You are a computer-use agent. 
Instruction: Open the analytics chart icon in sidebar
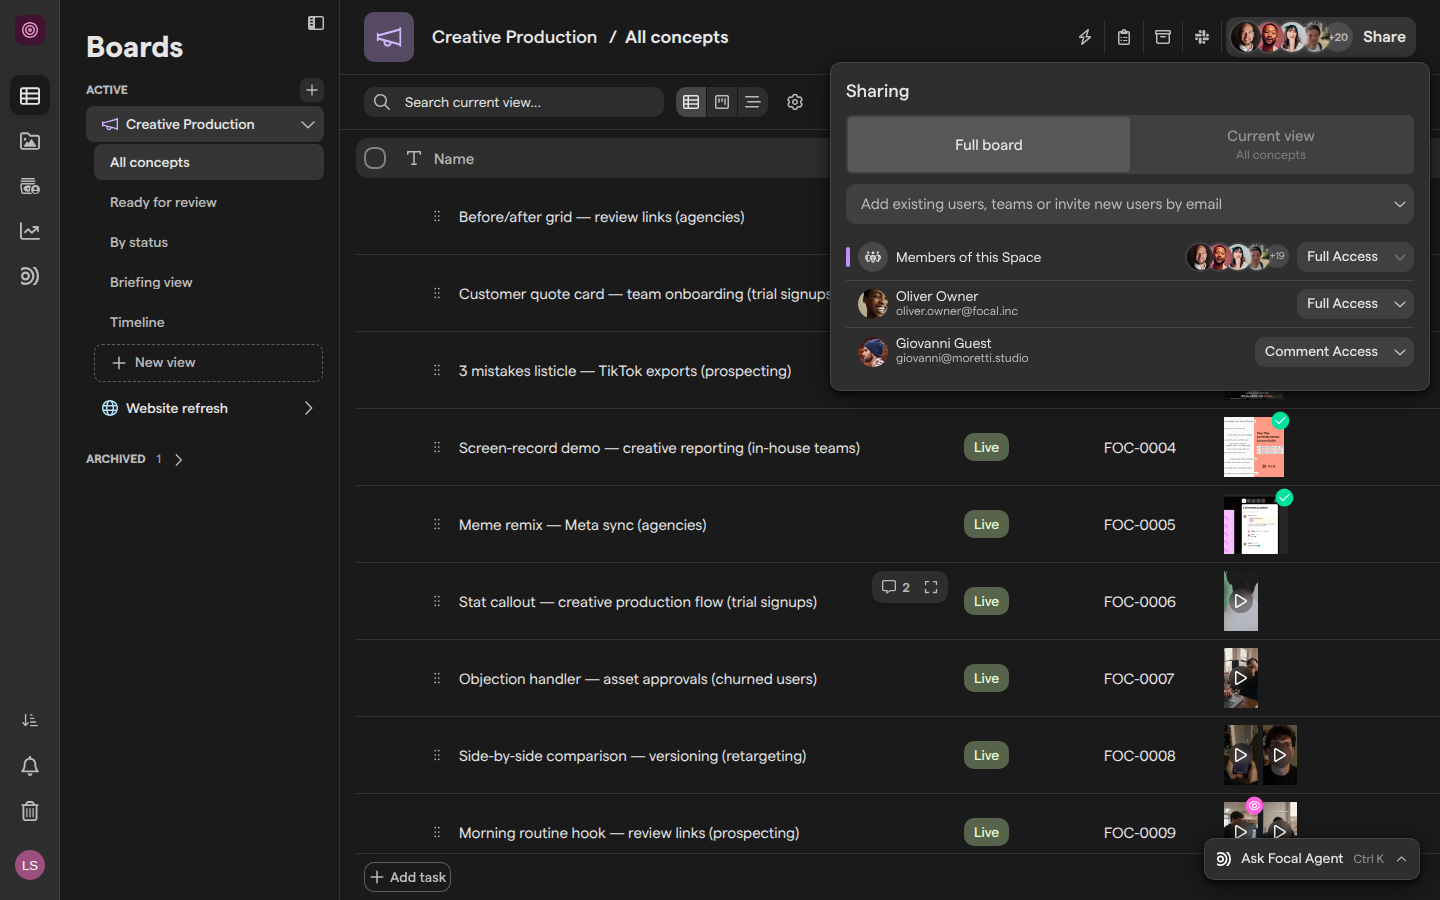click(x=30, y=231)
